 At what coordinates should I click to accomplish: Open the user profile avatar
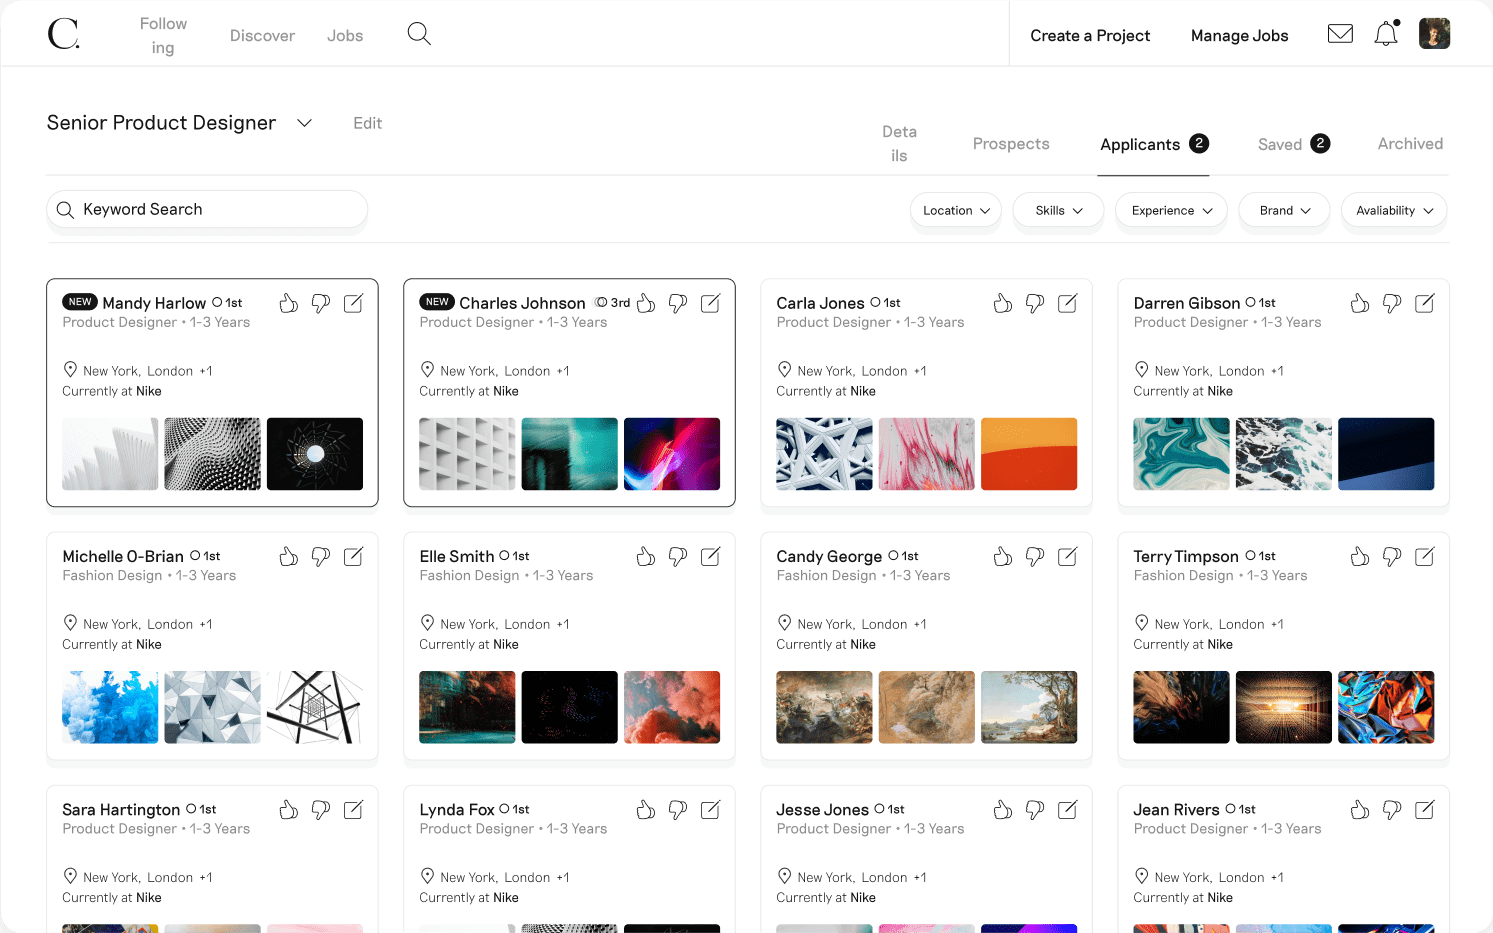pos(1434,34)
